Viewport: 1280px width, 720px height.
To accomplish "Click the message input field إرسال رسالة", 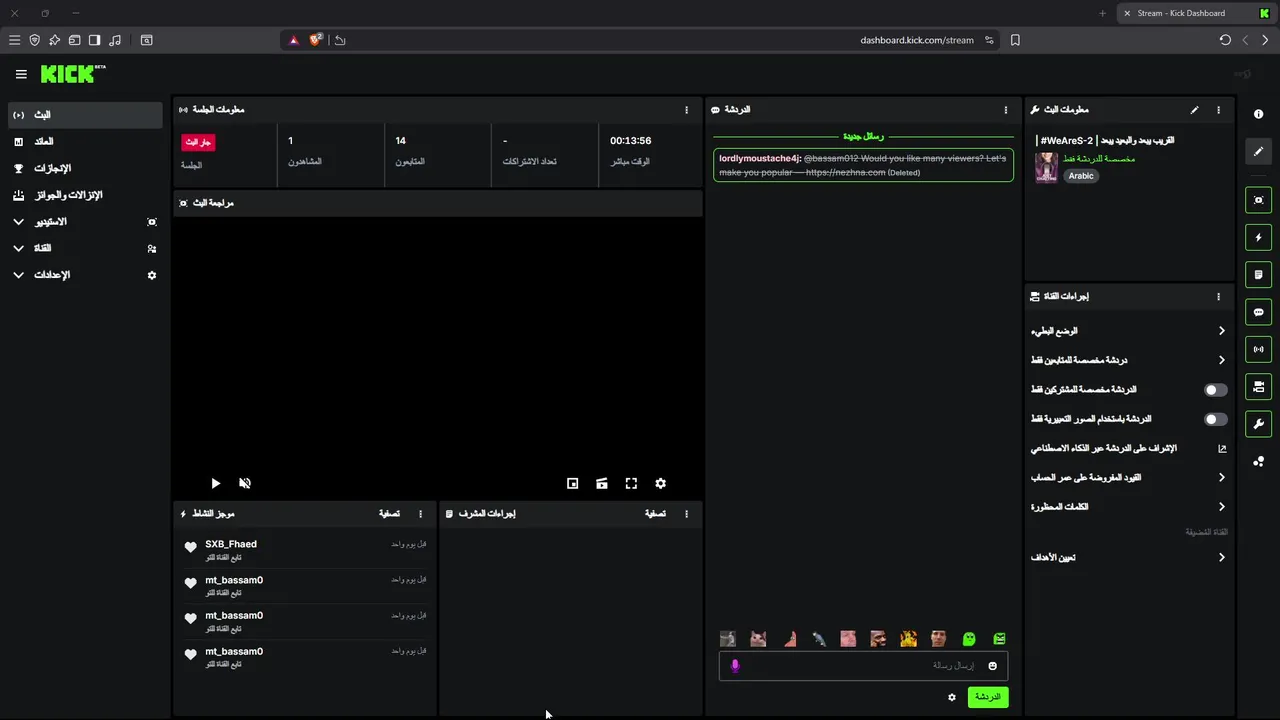I will pyautogui.click(x=863, y=666).
